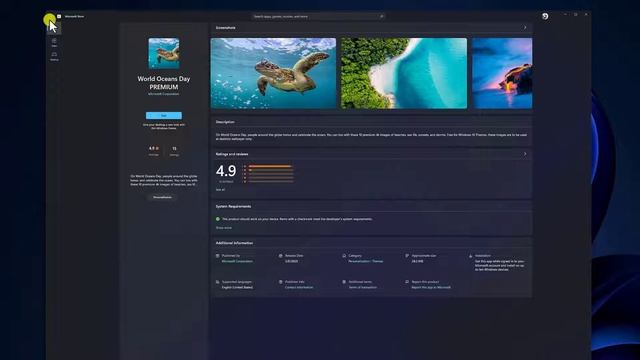Open the aerial beach screenshot thumbnail

[x=404, y=73]
